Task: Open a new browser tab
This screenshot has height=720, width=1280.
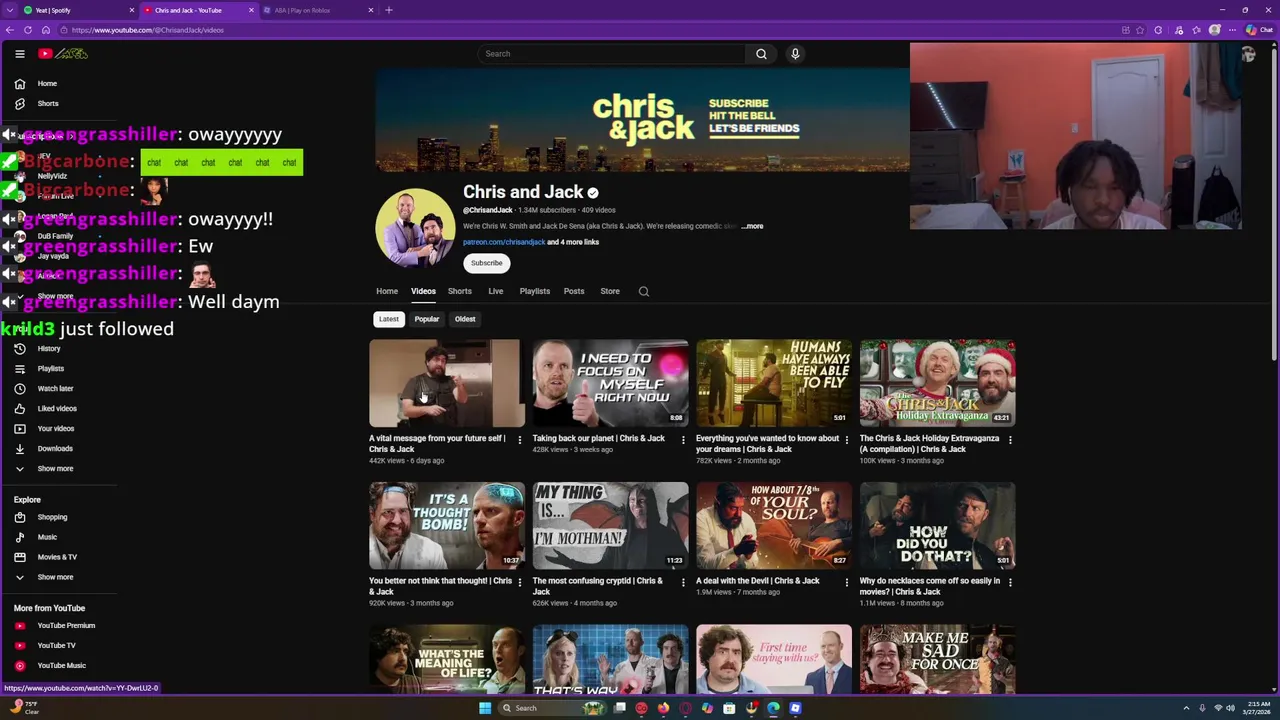Action: click(389, 10)
